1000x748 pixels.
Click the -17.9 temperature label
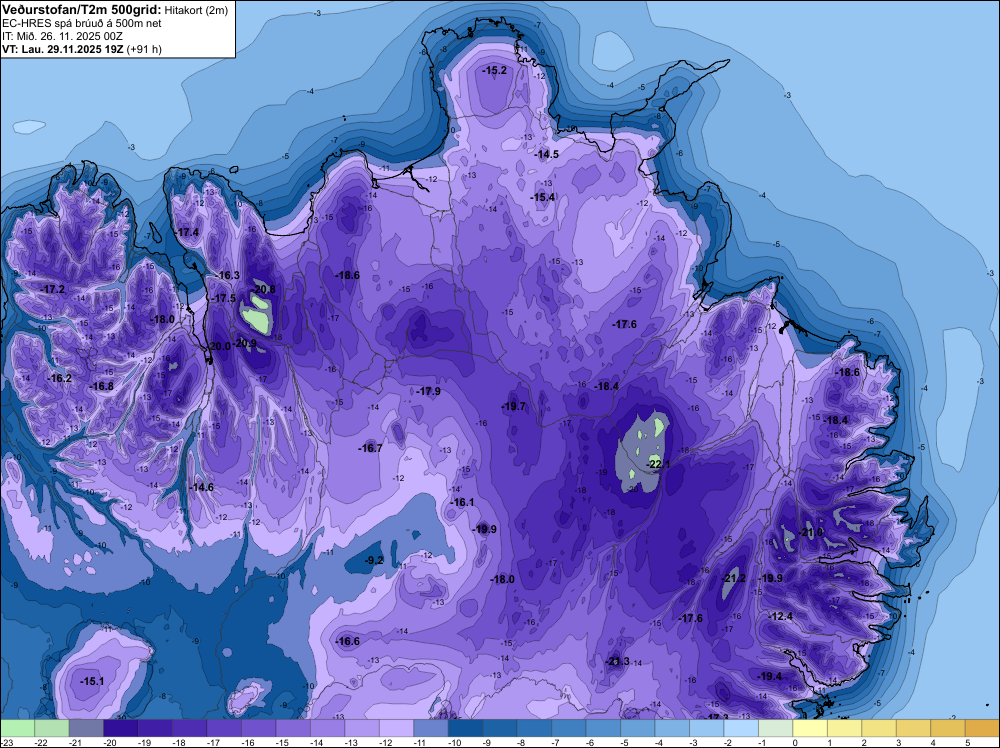(428, 392)
